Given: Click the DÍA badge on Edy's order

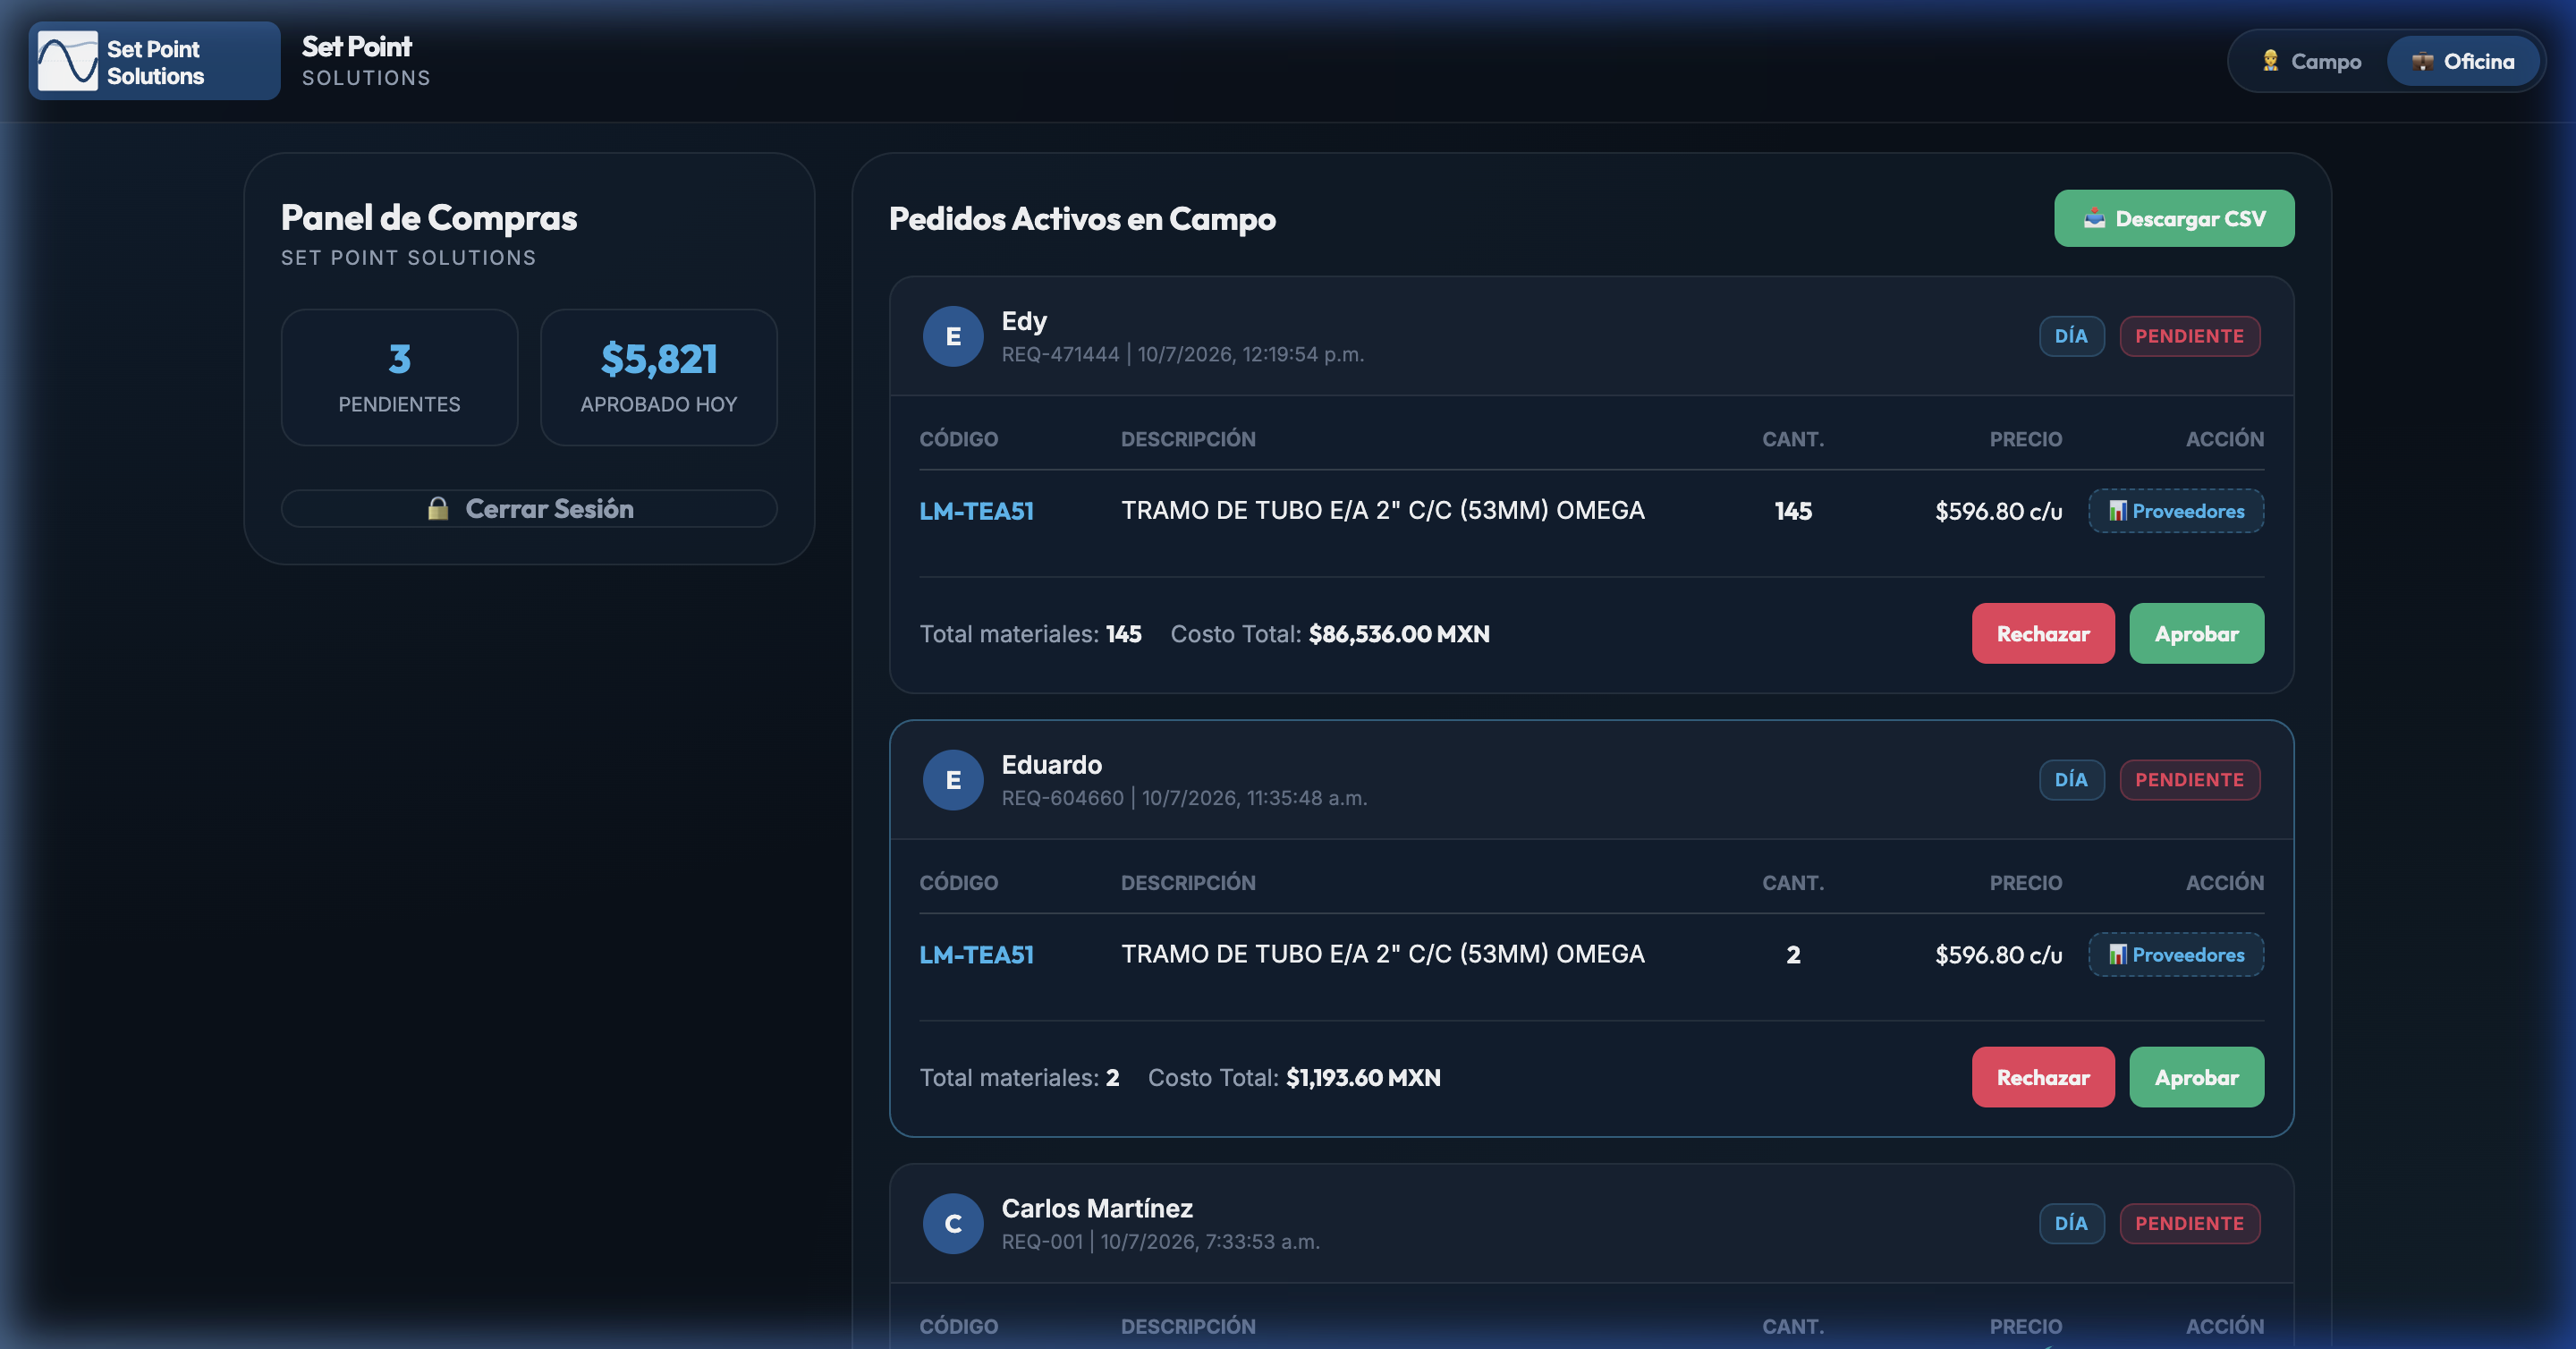Looking at the screenshot, I should 2071,336.
